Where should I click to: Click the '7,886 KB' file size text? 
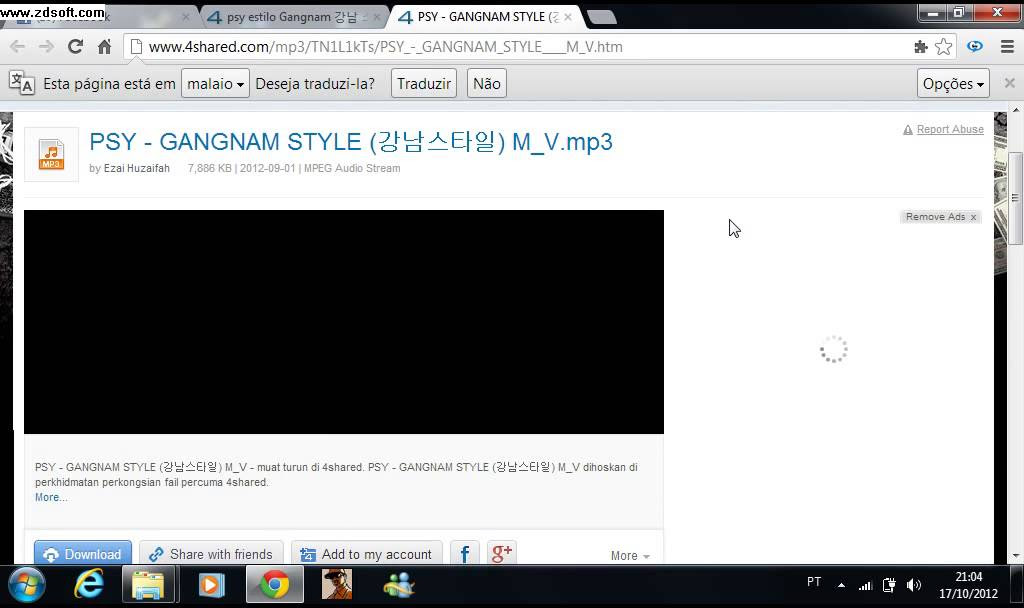pyautogui.click(x=210, y=168)
